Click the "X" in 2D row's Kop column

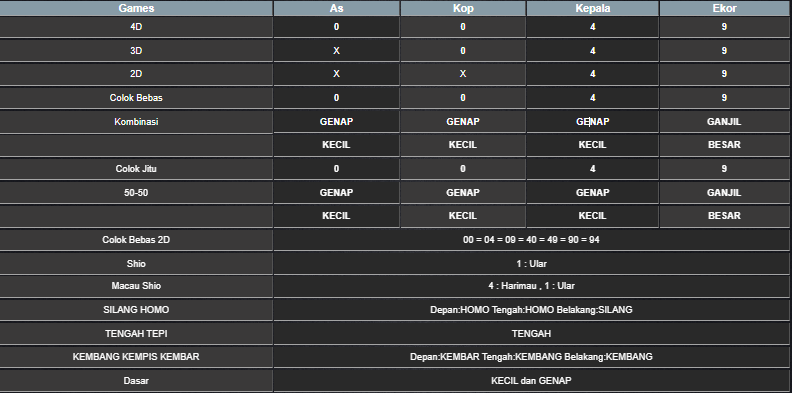463,74
